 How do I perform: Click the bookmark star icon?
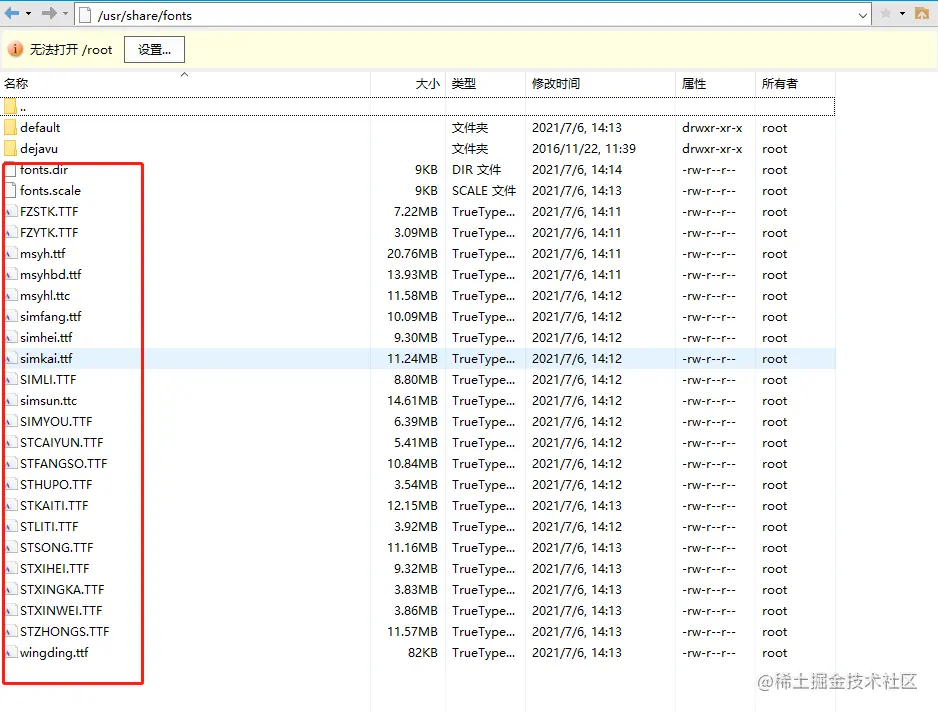tap(886, 13)
